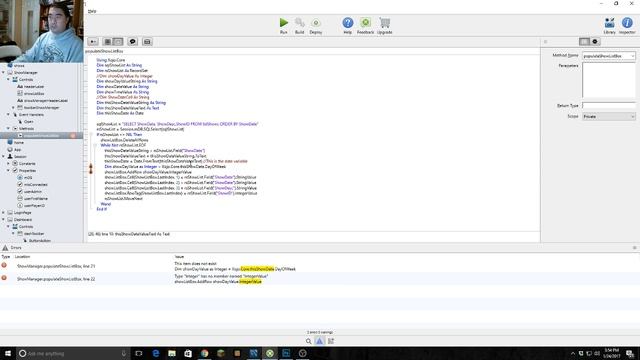The height and width of the screenshot is (360, 640).
Task: Run the project with the green arrow
Action: [x=284, y=23]
